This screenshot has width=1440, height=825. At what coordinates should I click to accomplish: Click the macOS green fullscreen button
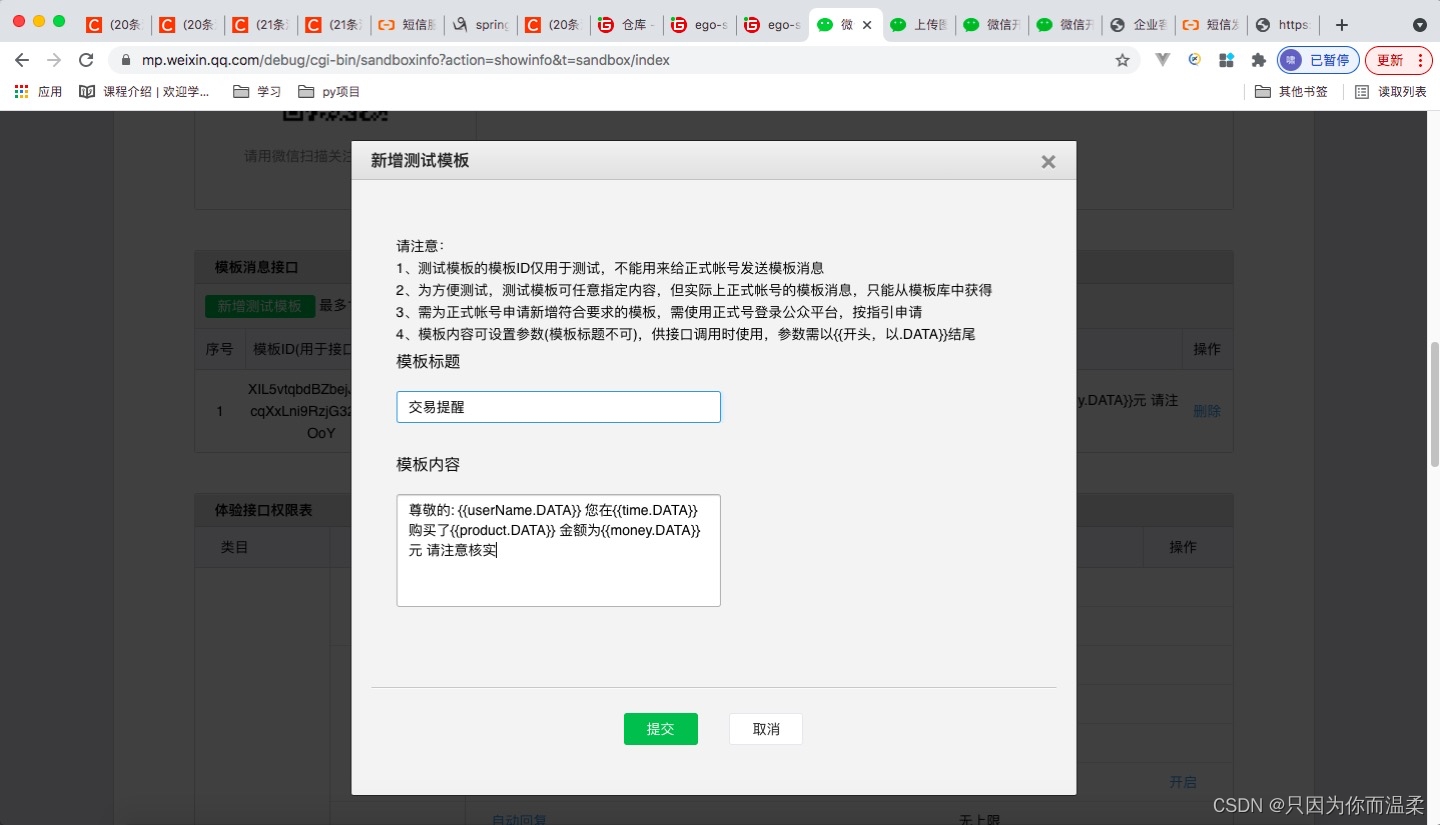click(x=59, y=21)
